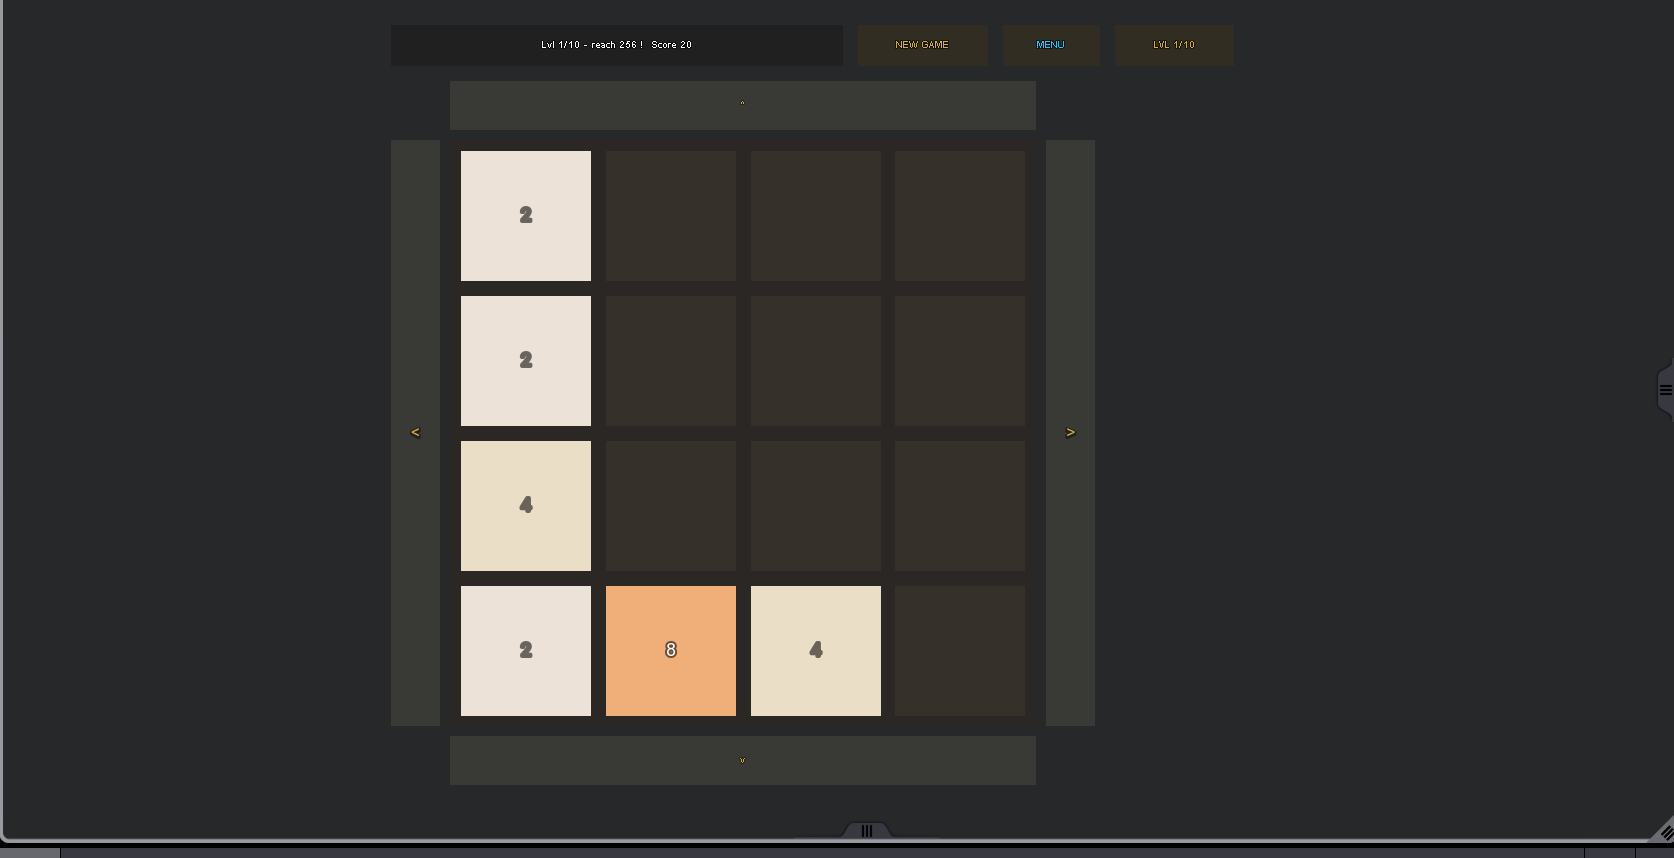The width and height of the screenshot is (1674, 858).
Task: Shift tiles left using the < arrow
Action: (x=415, y=432)
